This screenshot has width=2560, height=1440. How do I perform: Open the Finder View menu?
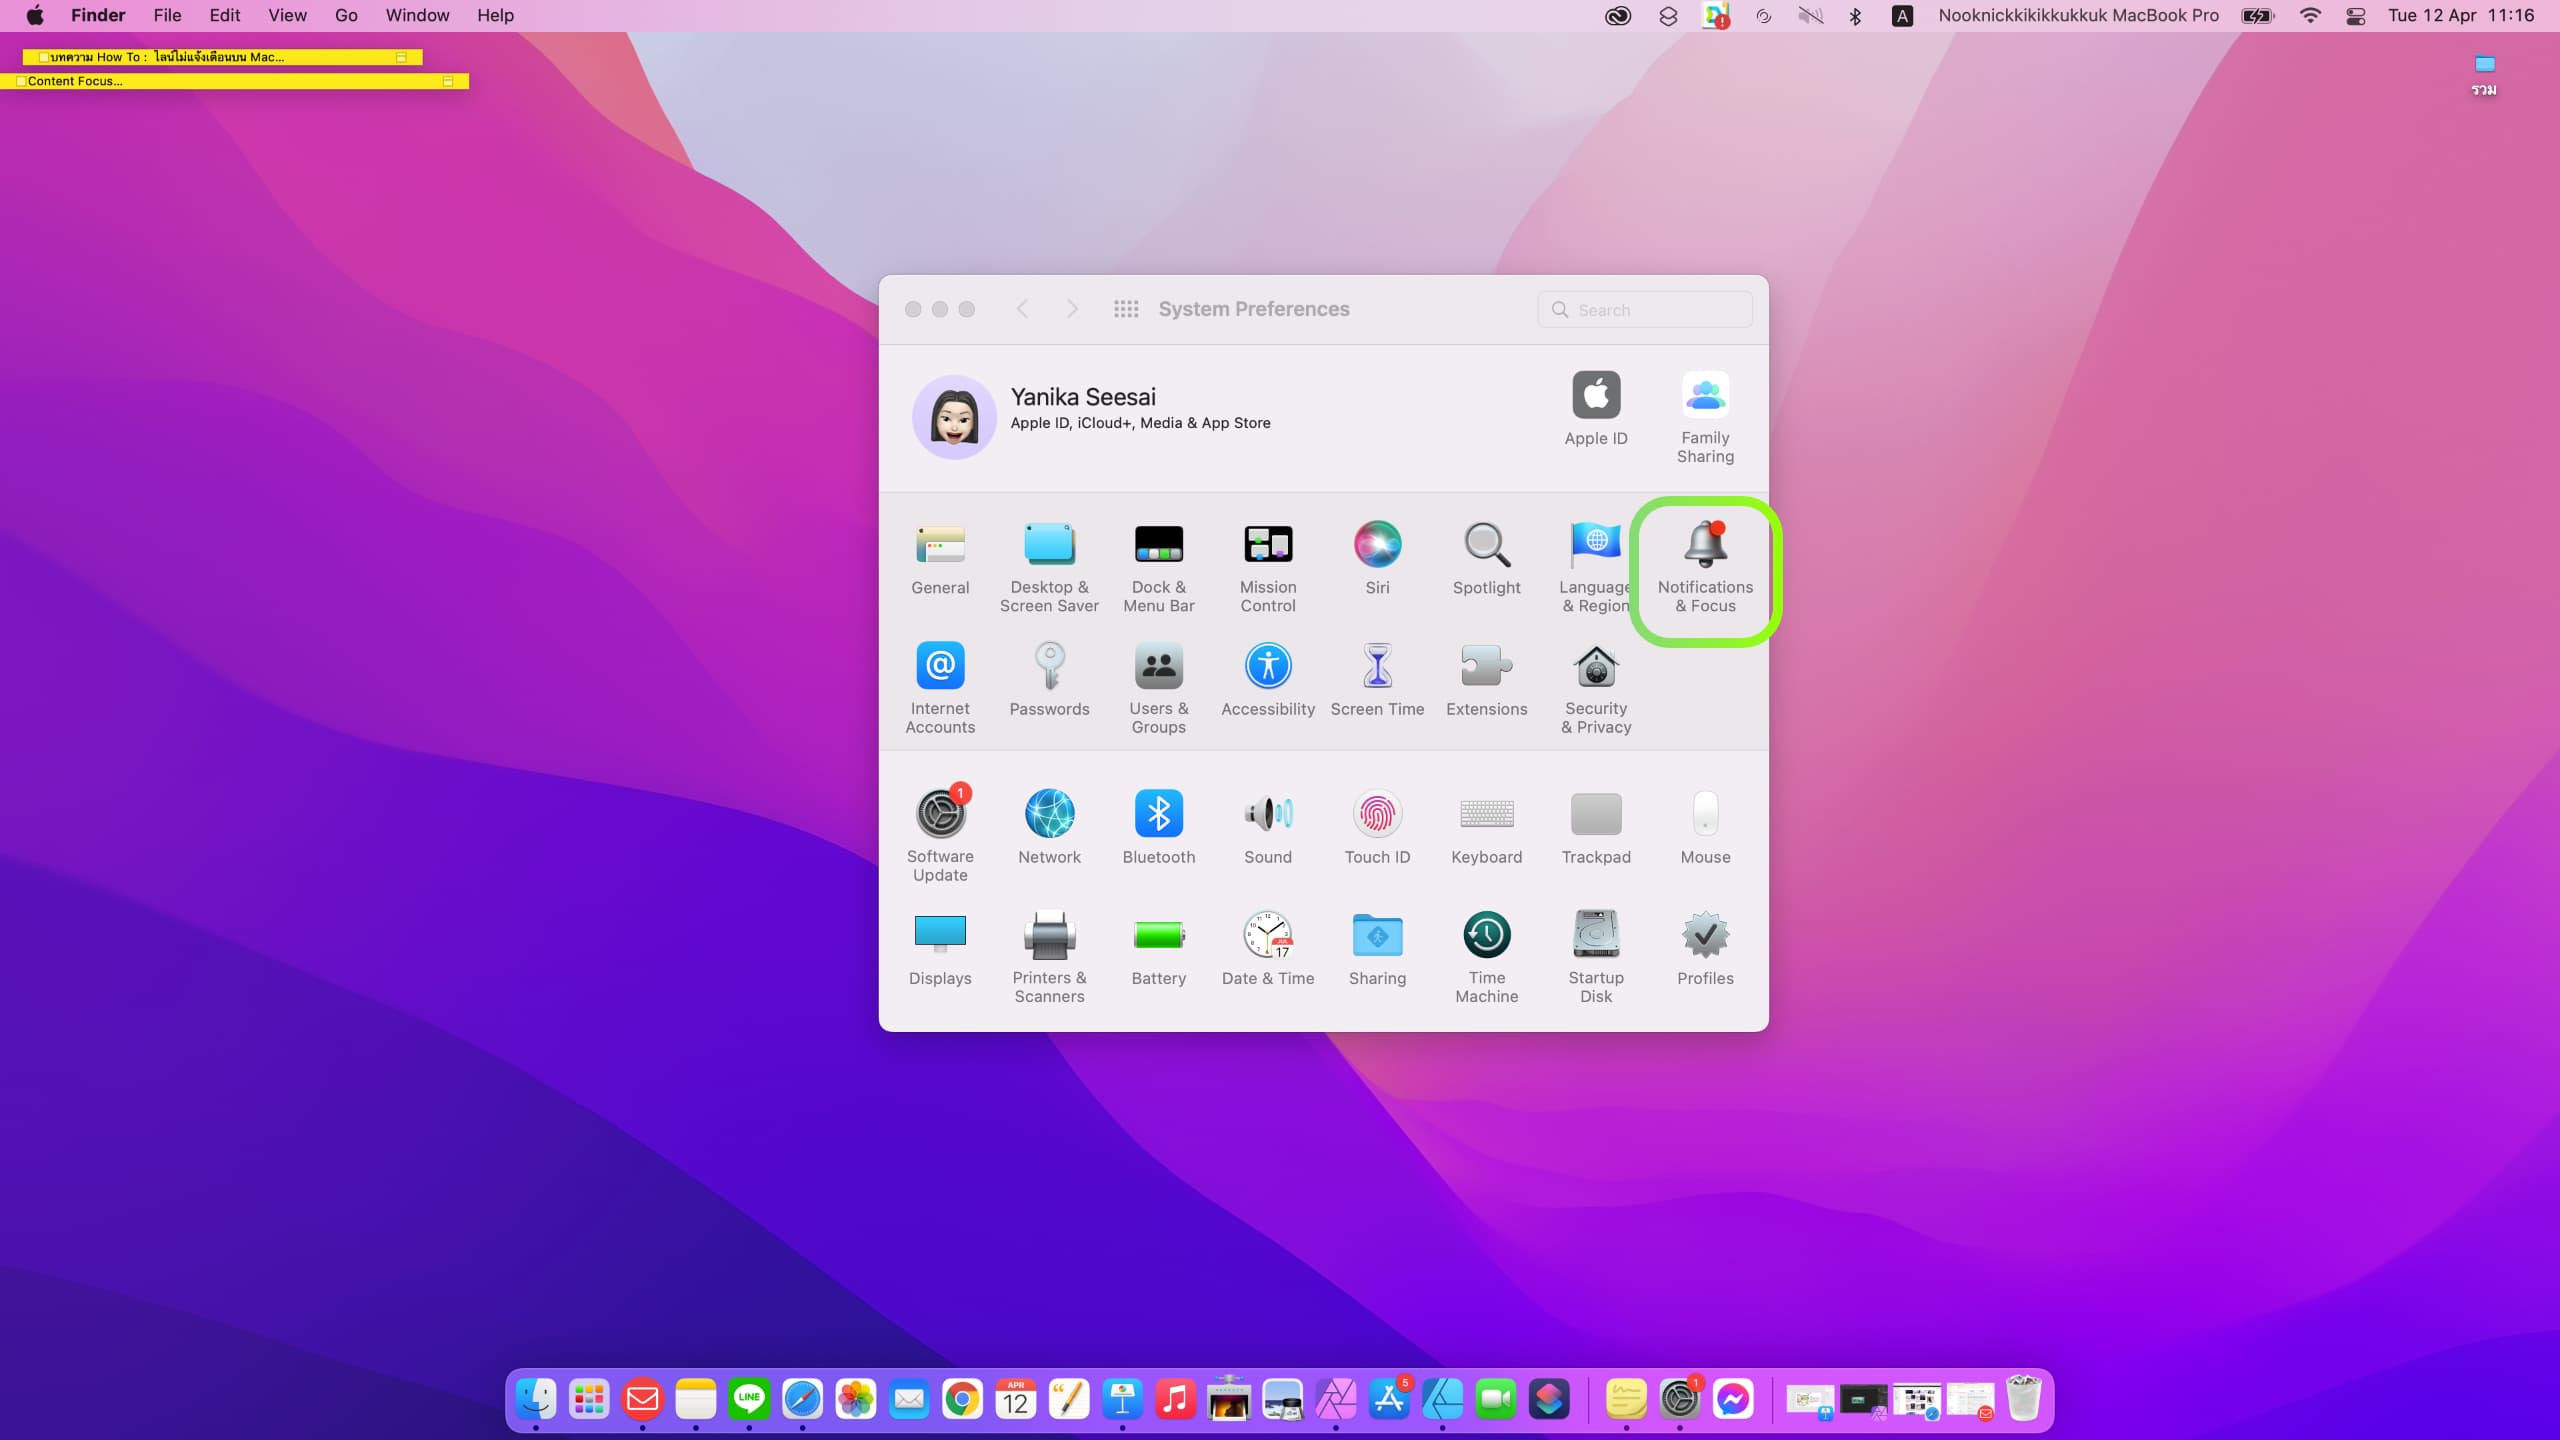[287, 15]
